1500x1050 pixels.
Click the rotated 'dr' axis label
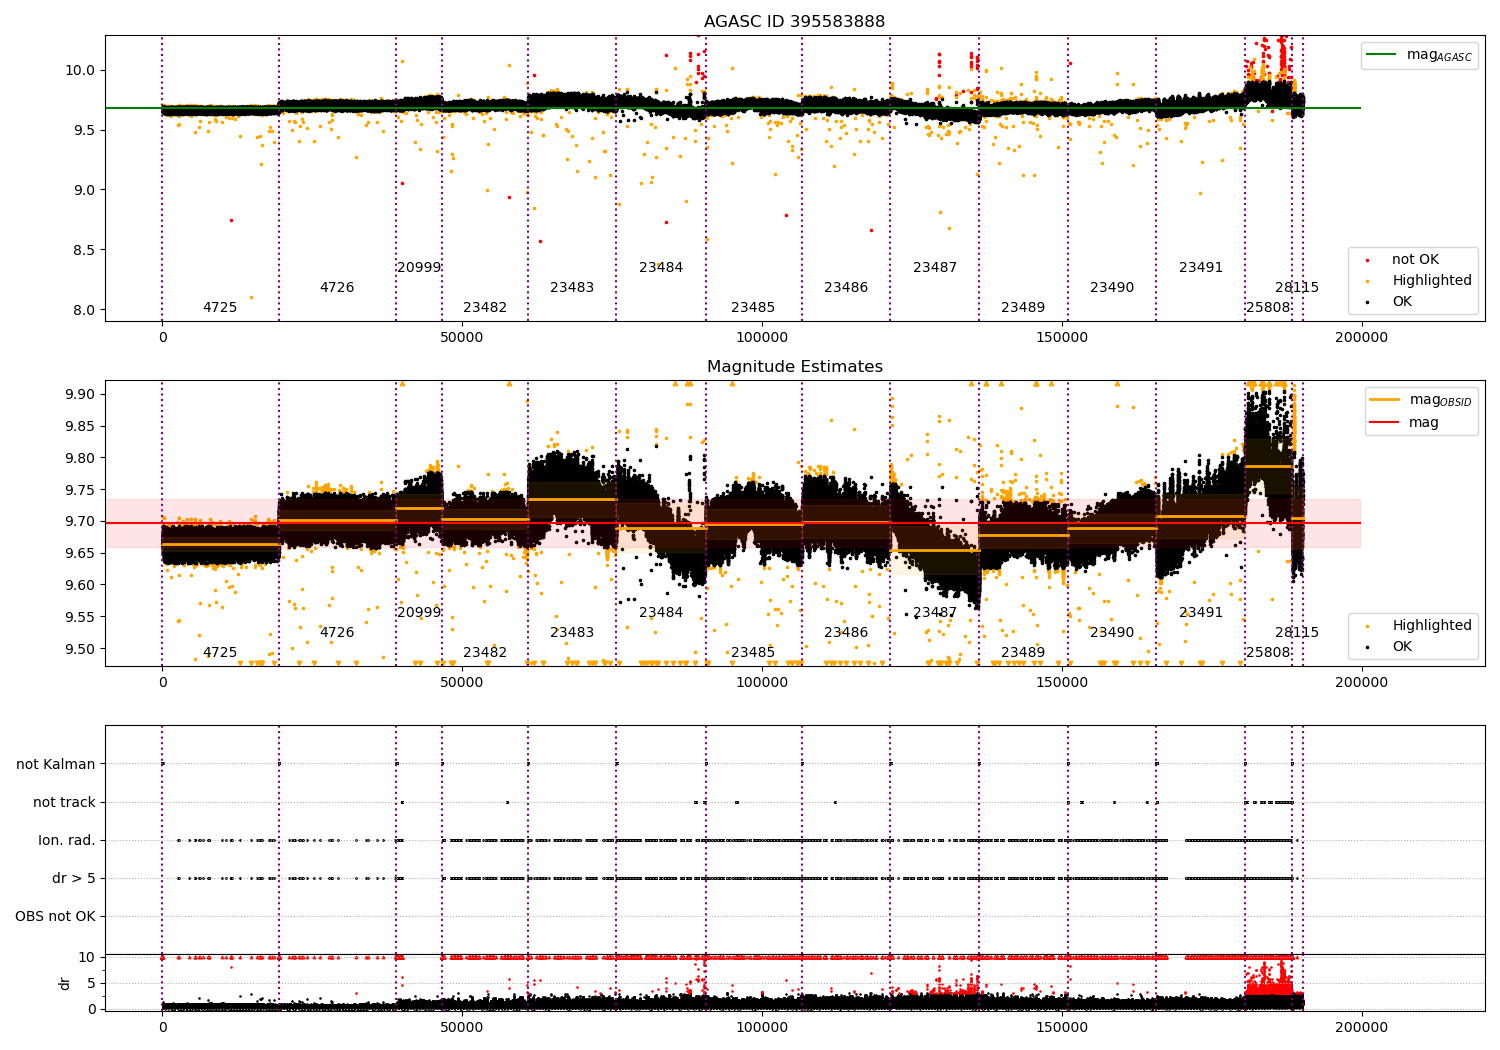(65, 983)
